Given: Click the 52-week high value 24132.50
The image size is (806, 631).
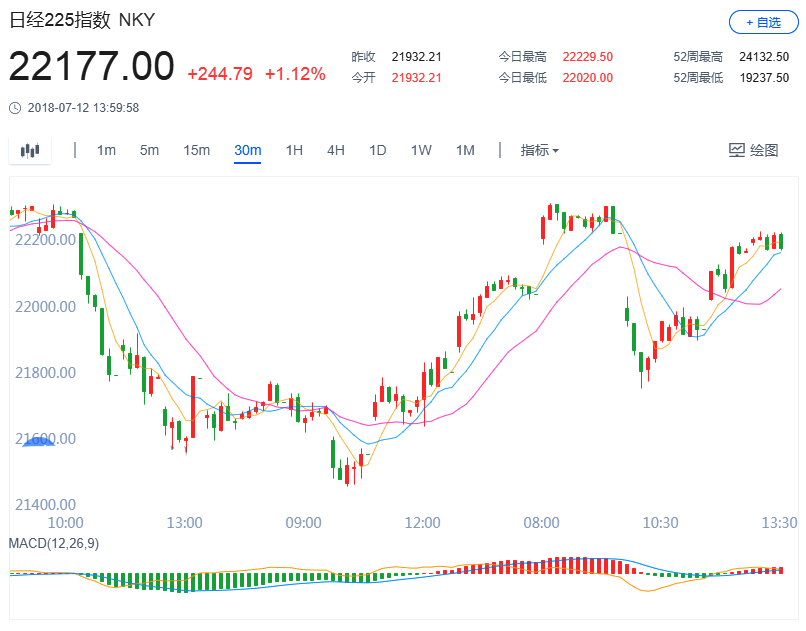Looking at the screenshot, I should (x=764, y=57).
